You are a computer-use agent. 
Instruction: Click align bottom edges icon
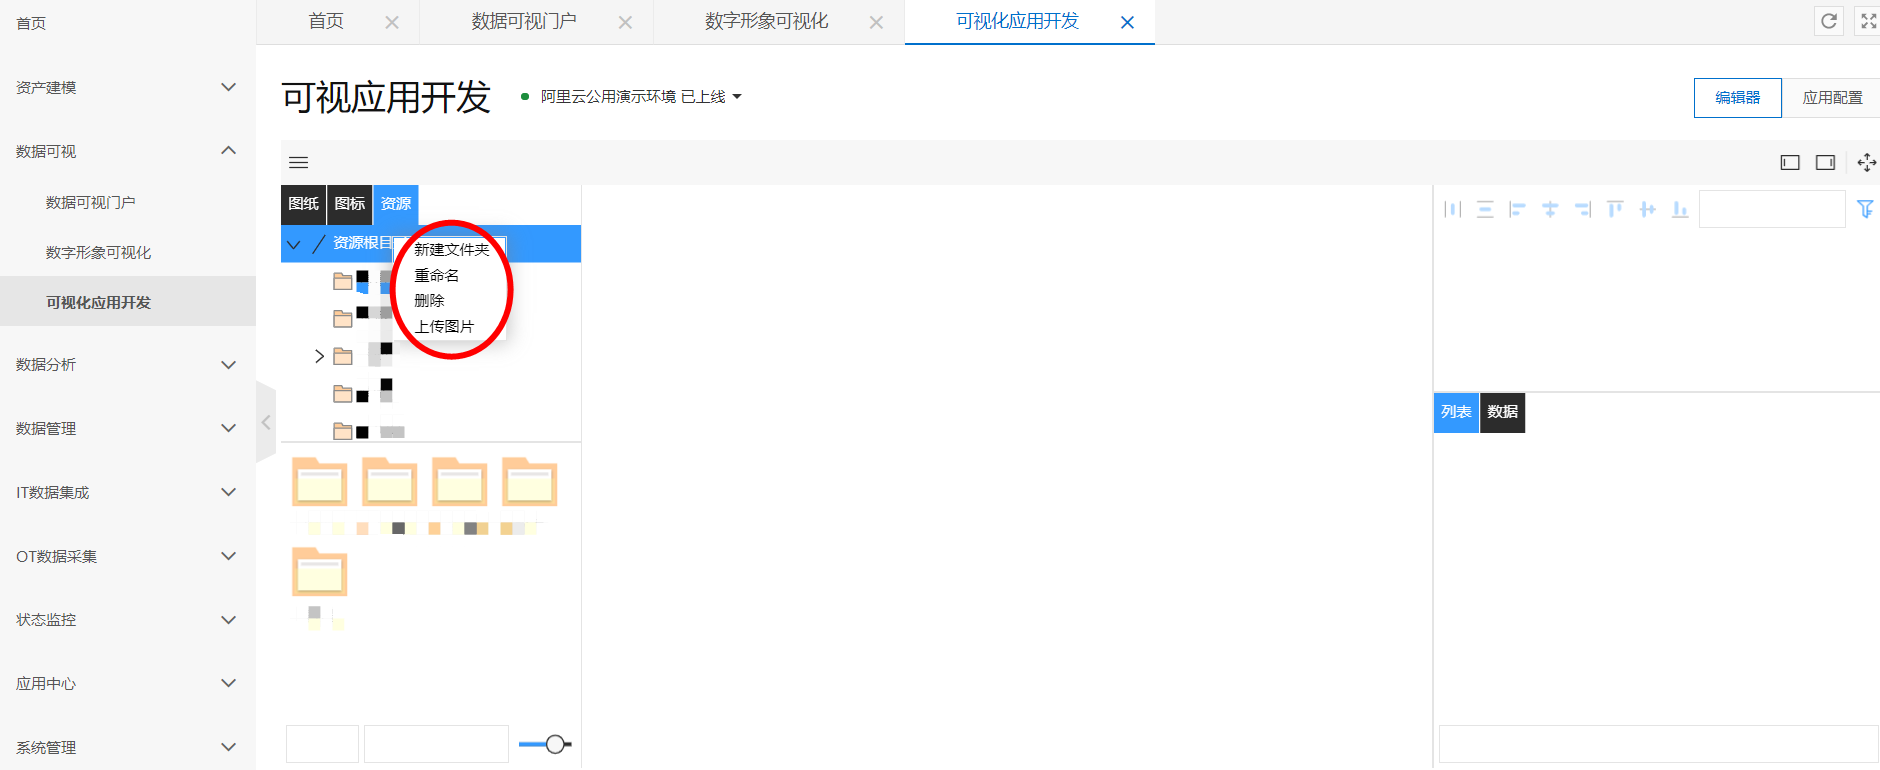pyautogui.click(x=1680, y=209)
